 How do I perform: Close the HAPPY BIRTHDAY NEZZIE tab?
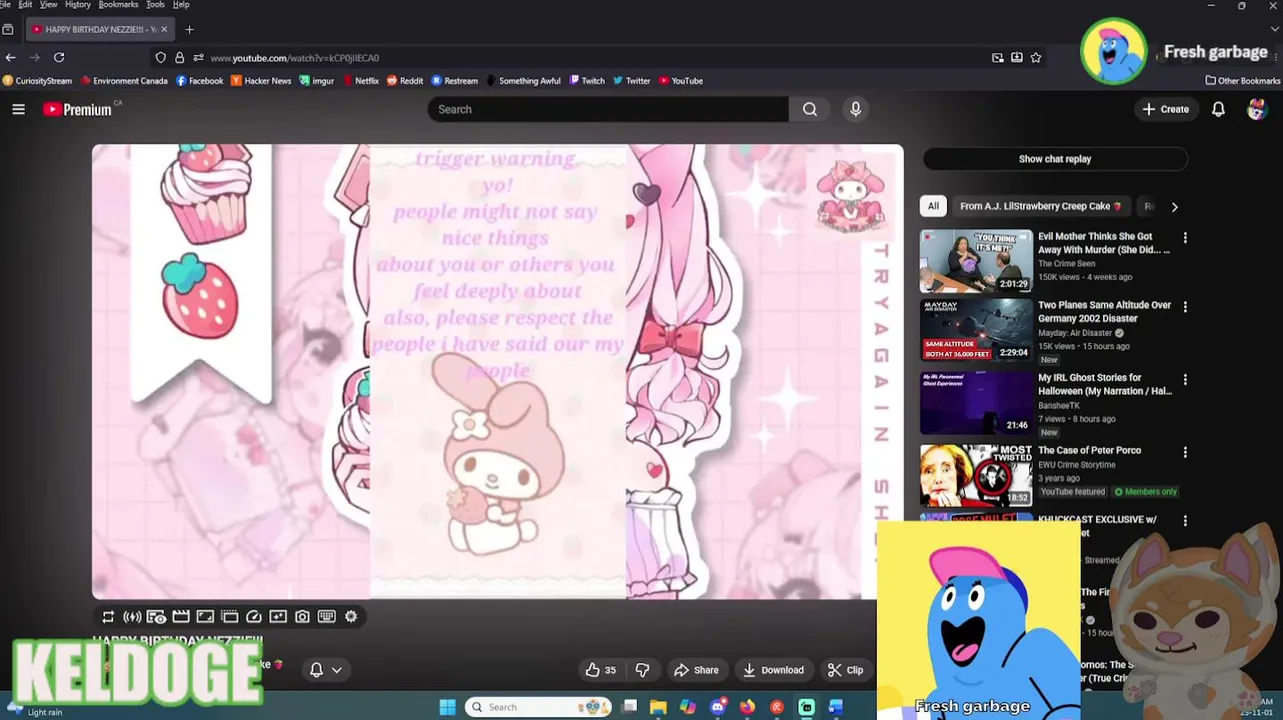click(164, 29)
